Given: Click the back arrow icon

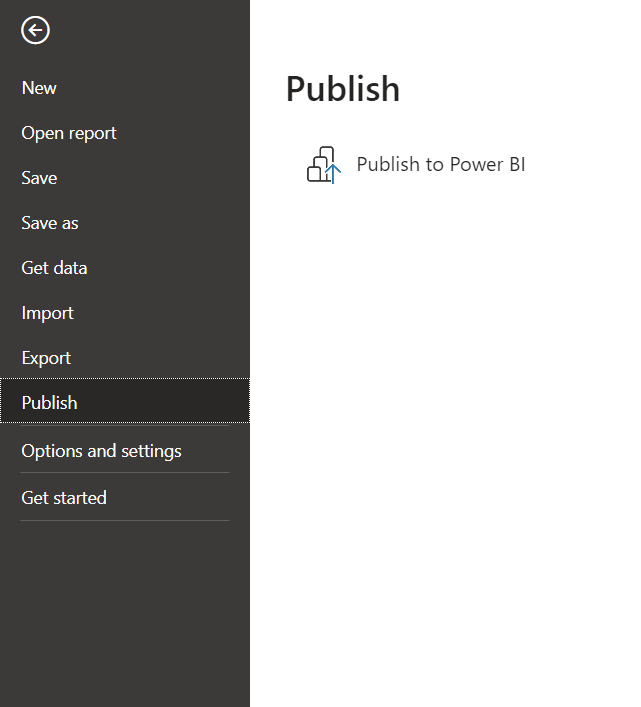Looking at the screenshot, I should point(35,30).
